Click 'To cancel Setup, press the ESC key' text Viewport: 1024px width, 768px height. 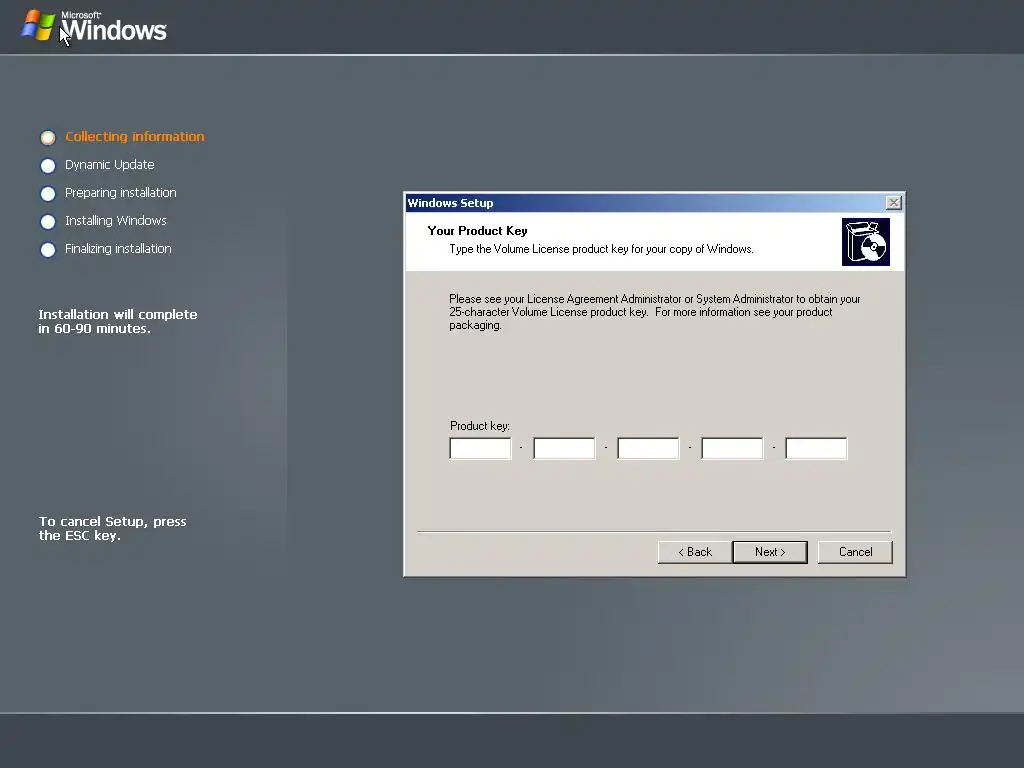(112, 528)
